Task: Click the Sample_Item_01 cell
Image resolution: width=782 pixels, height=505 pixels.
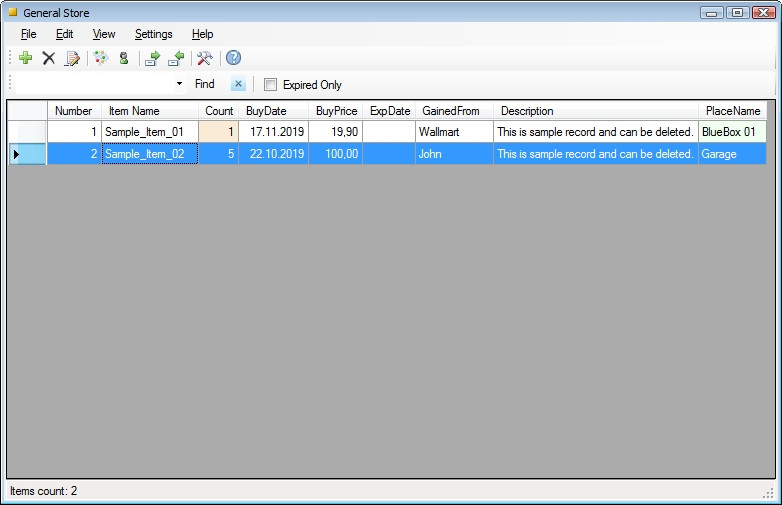Action: pyautogui.click(x=150, y=132)
